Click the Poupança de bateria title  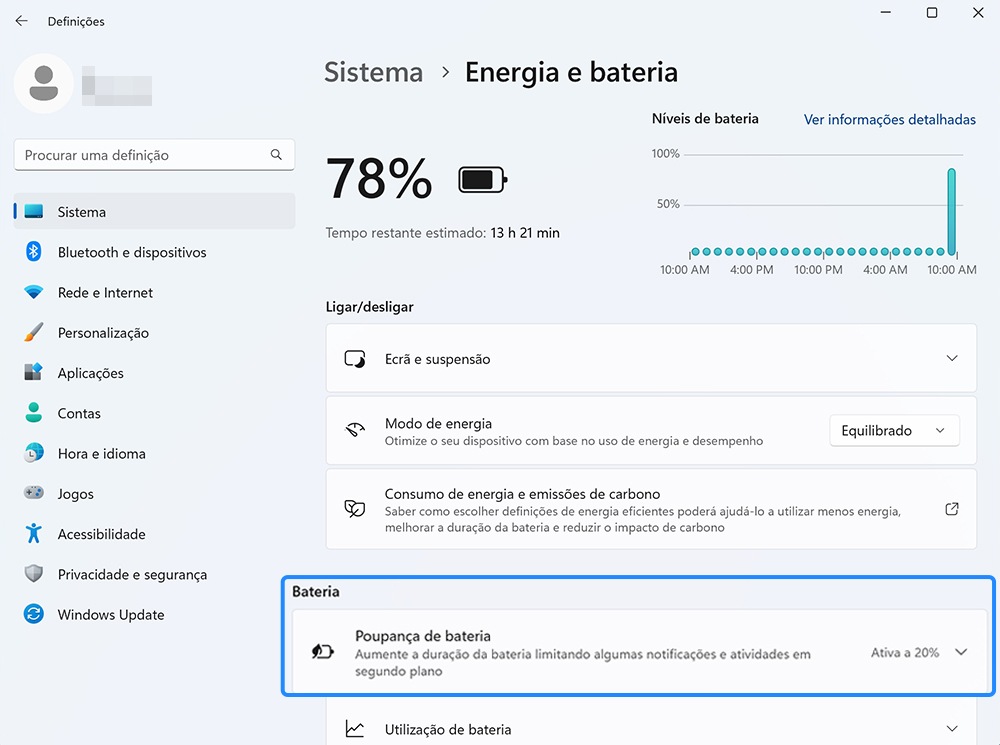[x=423, y=635]
